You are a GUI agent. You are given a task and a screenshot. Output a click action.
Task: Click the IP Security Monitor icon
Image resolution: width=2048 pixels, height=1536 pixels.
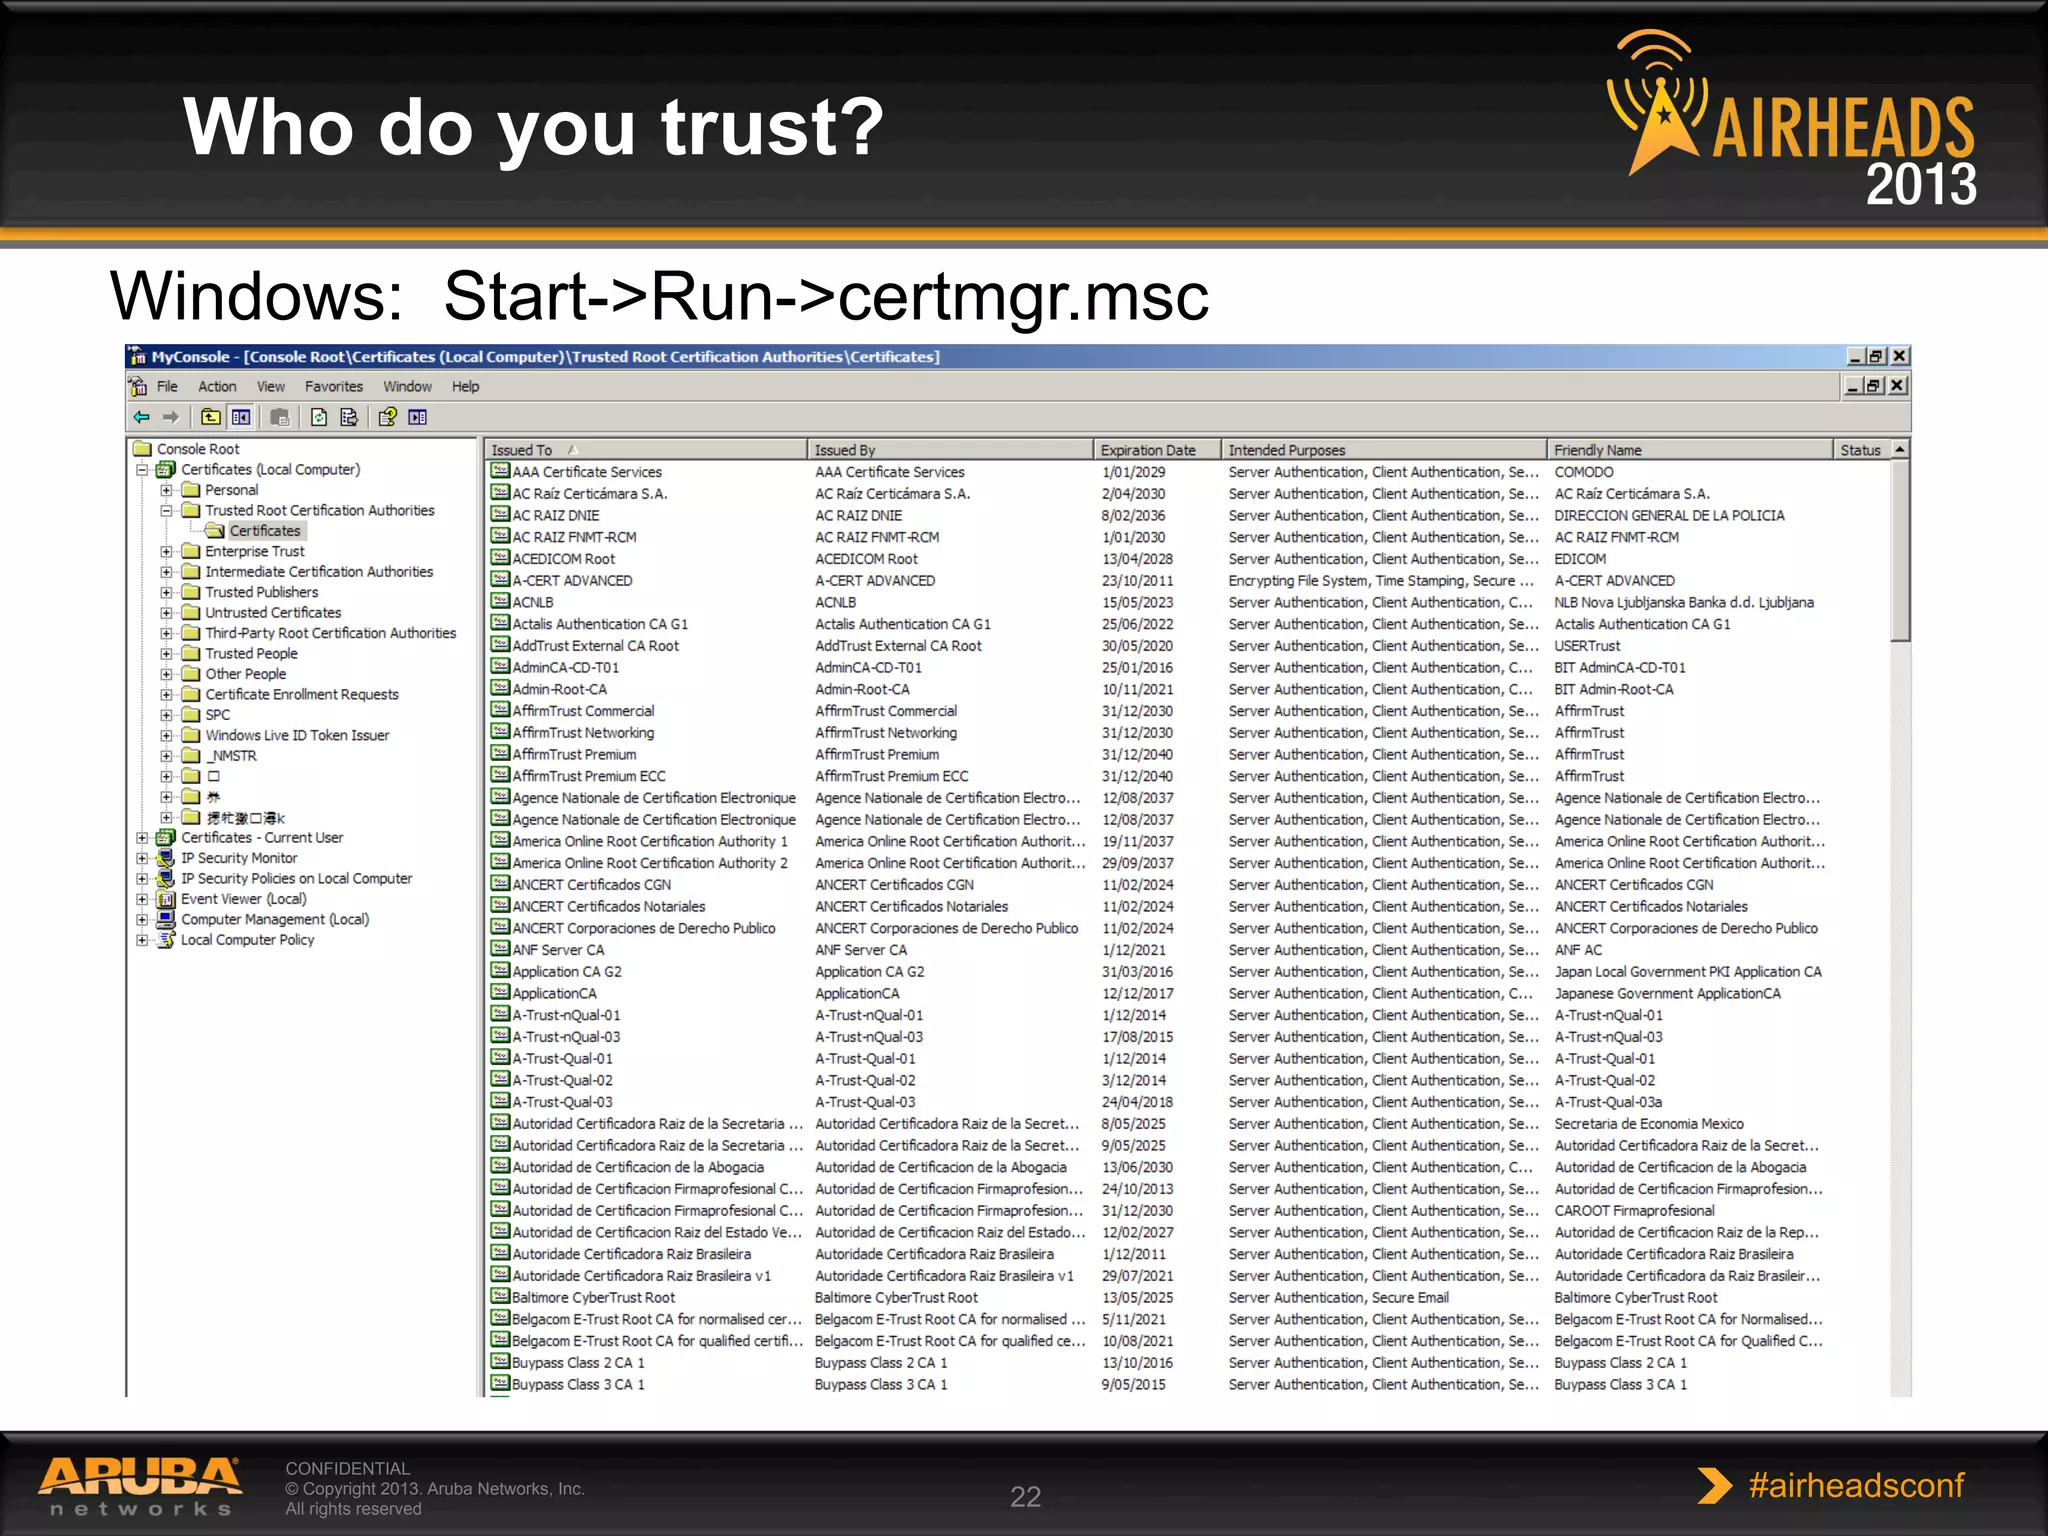pyautogui.click(x=166, y=858)
